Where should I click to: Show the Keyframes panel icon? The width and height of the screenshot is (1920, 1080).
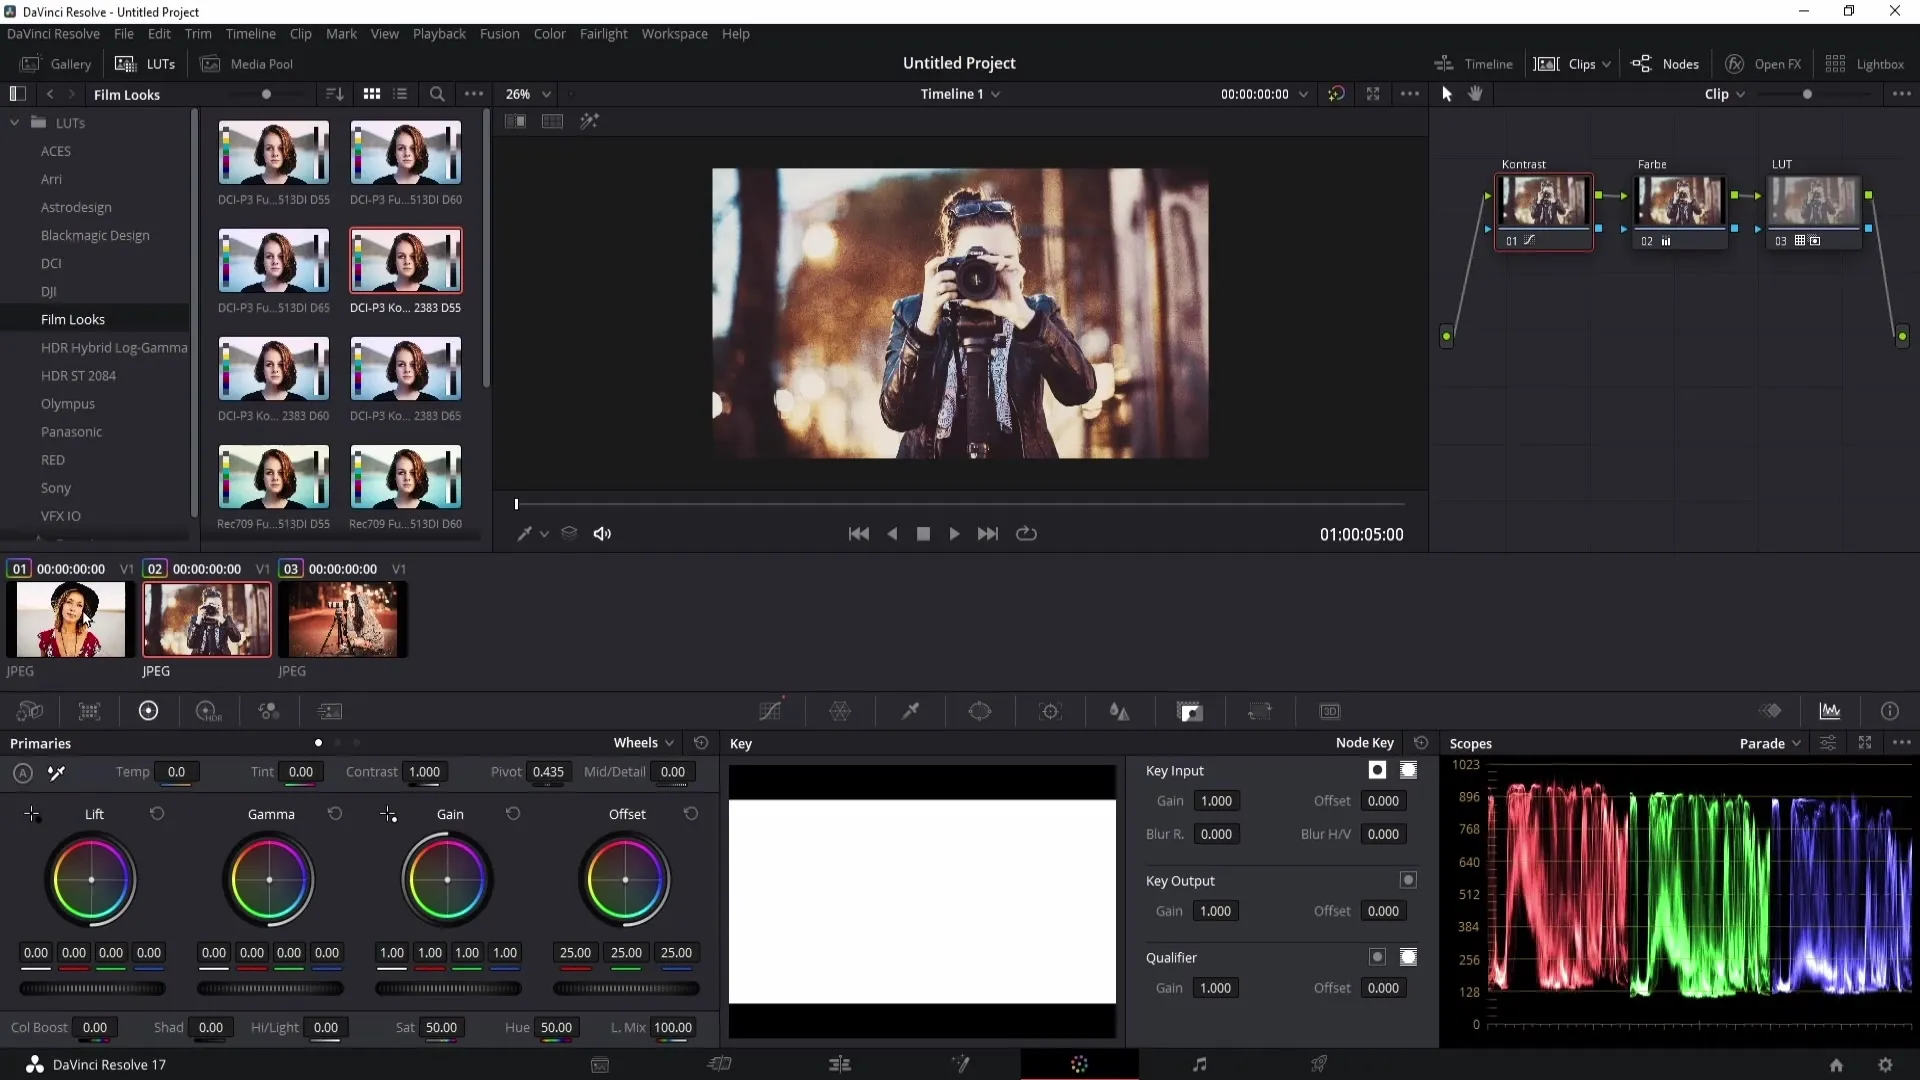[1771, 711]
